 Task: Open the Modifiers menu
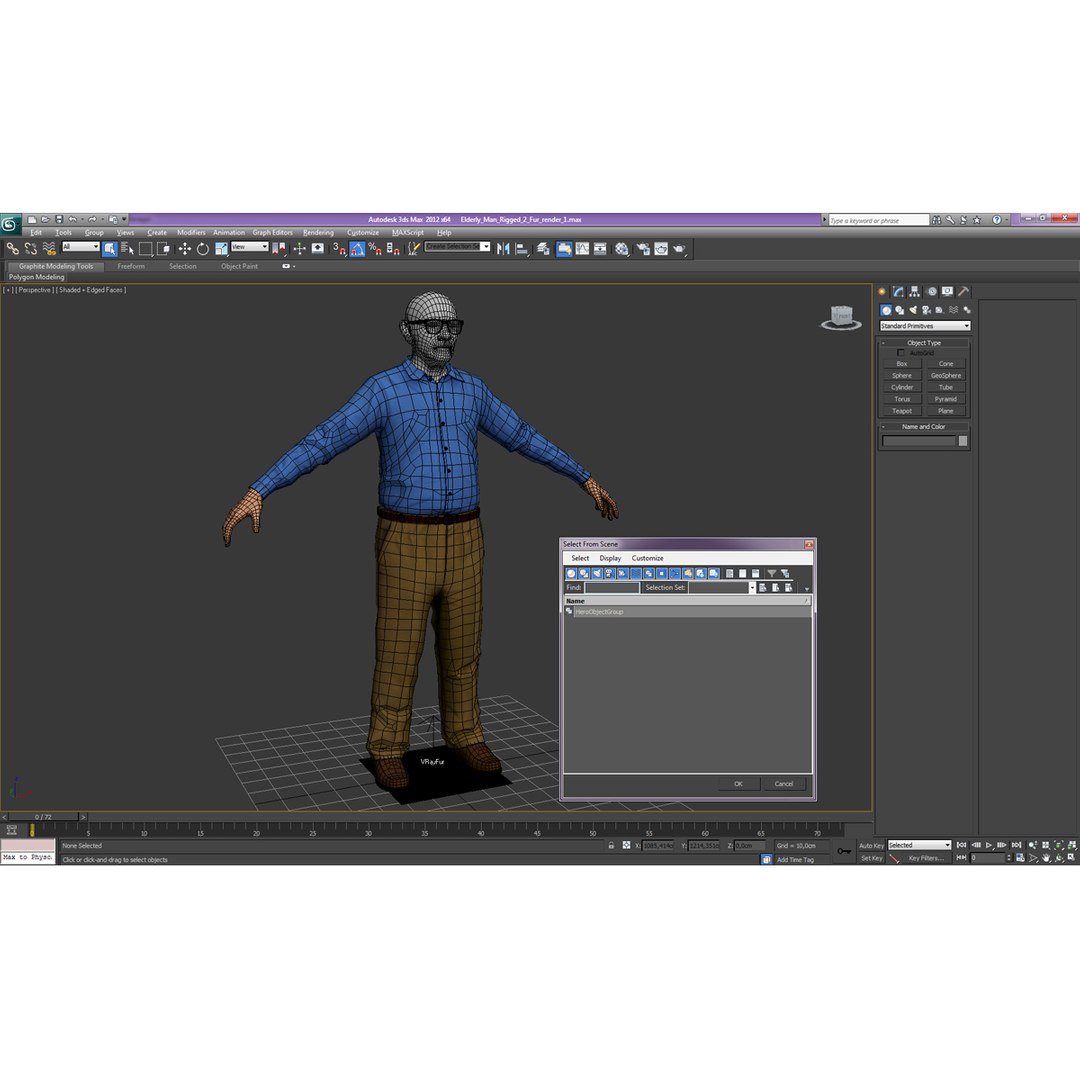[191, 233]
